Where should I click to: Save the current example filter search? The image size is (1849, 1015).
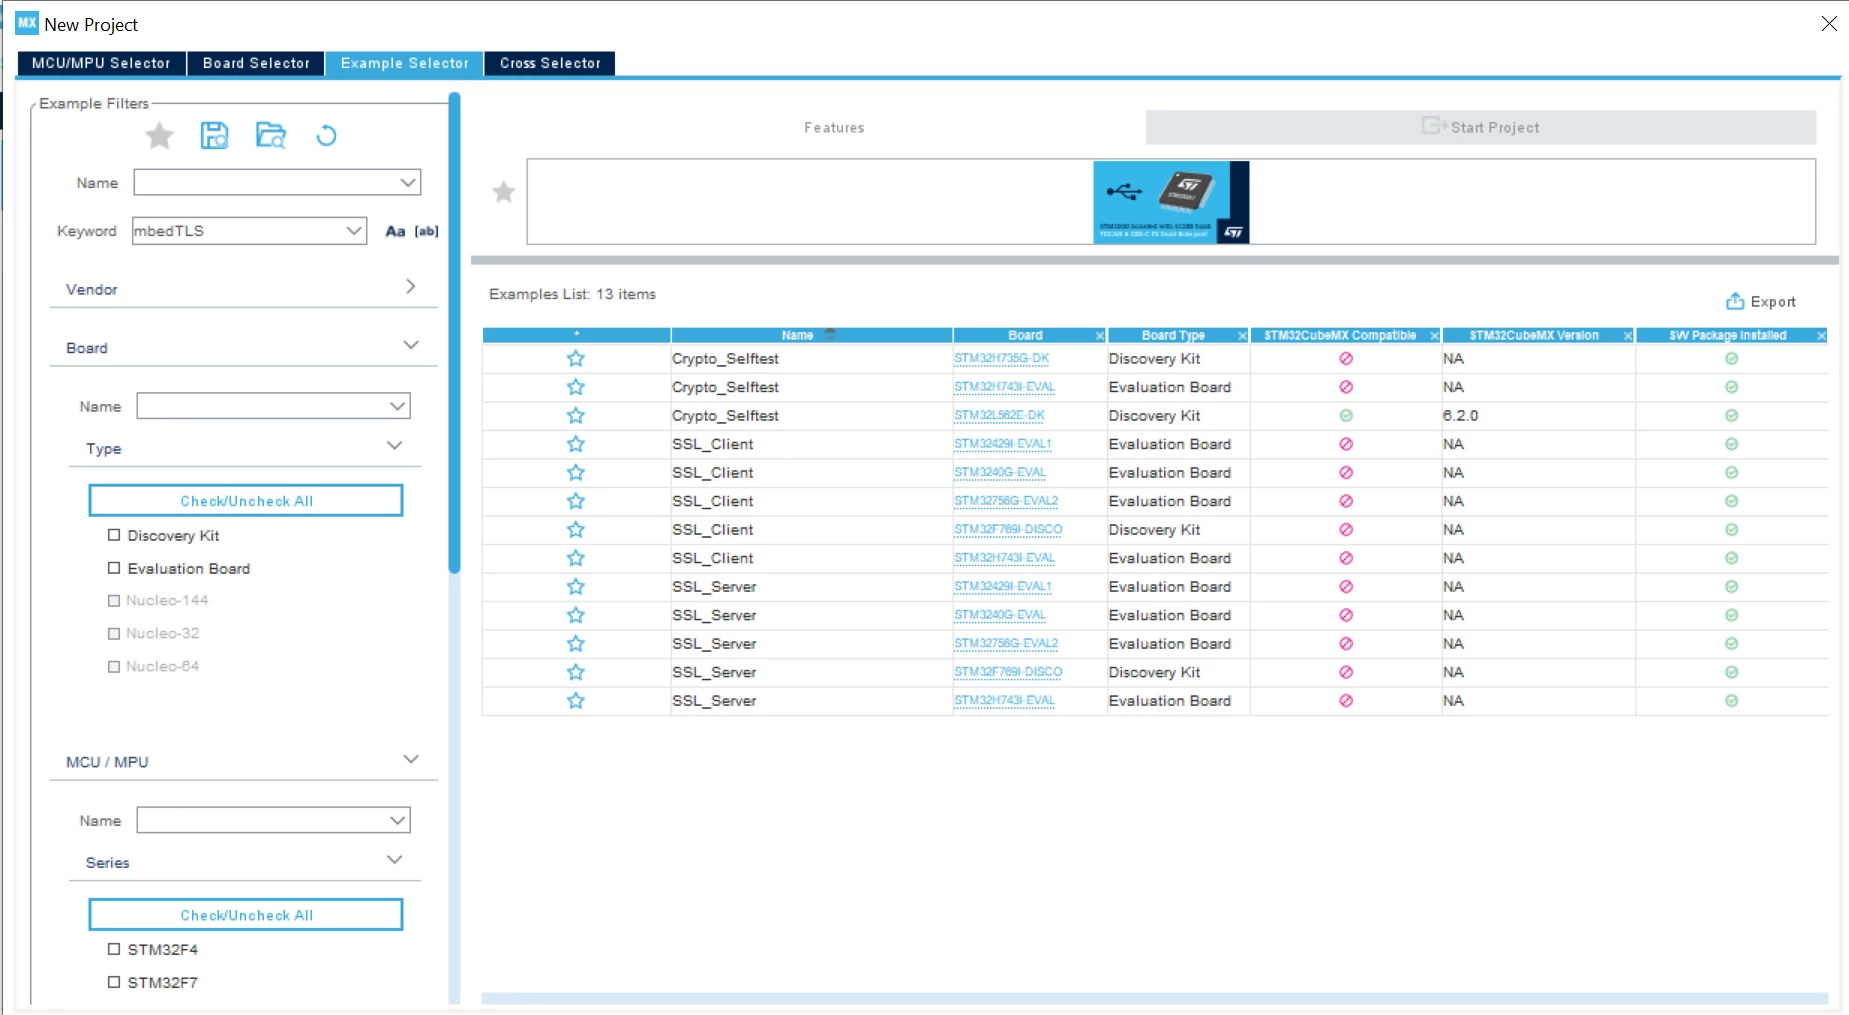point(215,135)
